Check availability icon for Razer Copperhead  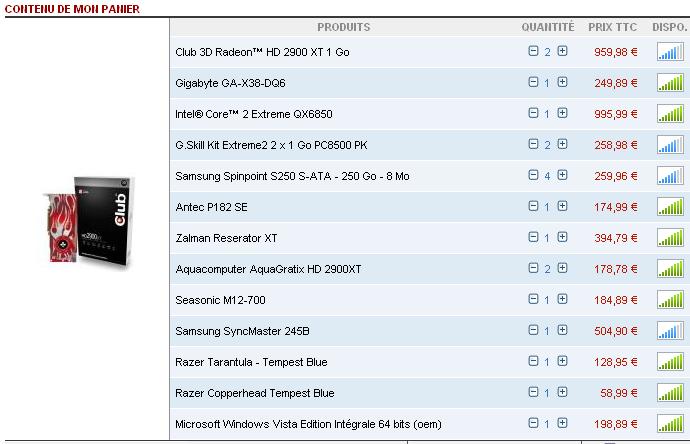[671, 393]
